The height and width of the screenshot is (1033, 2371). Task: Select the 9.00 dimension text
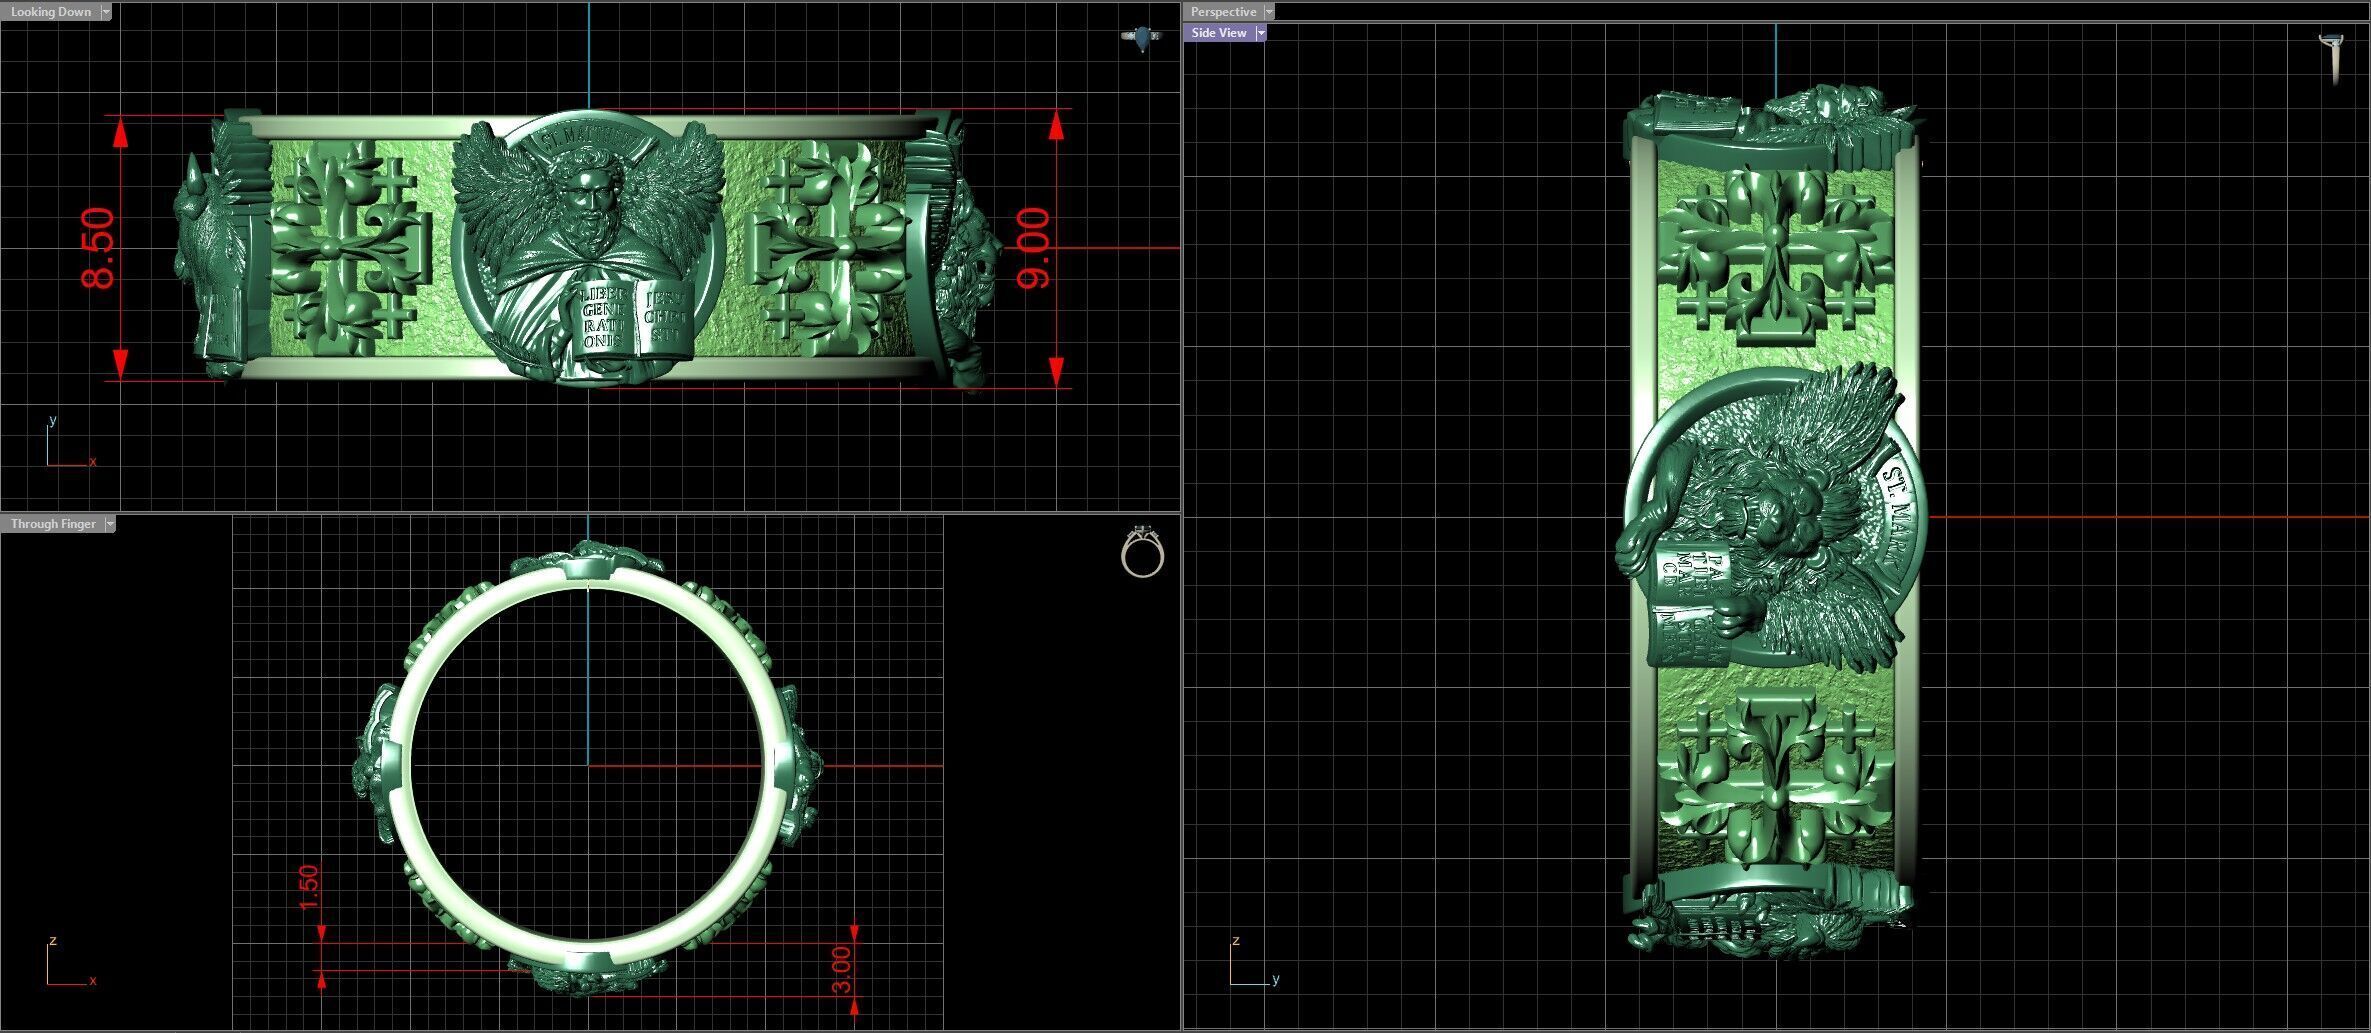1033,248
